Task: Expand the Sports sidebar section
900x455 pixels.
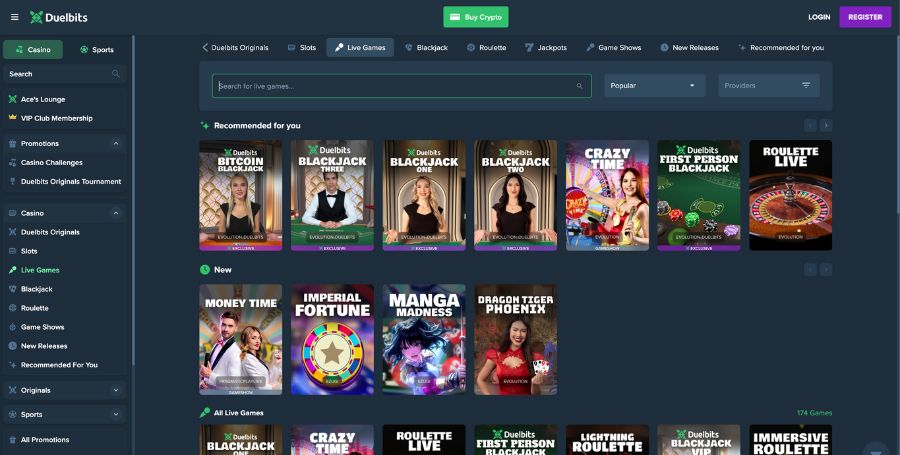Action: (116, 414)
